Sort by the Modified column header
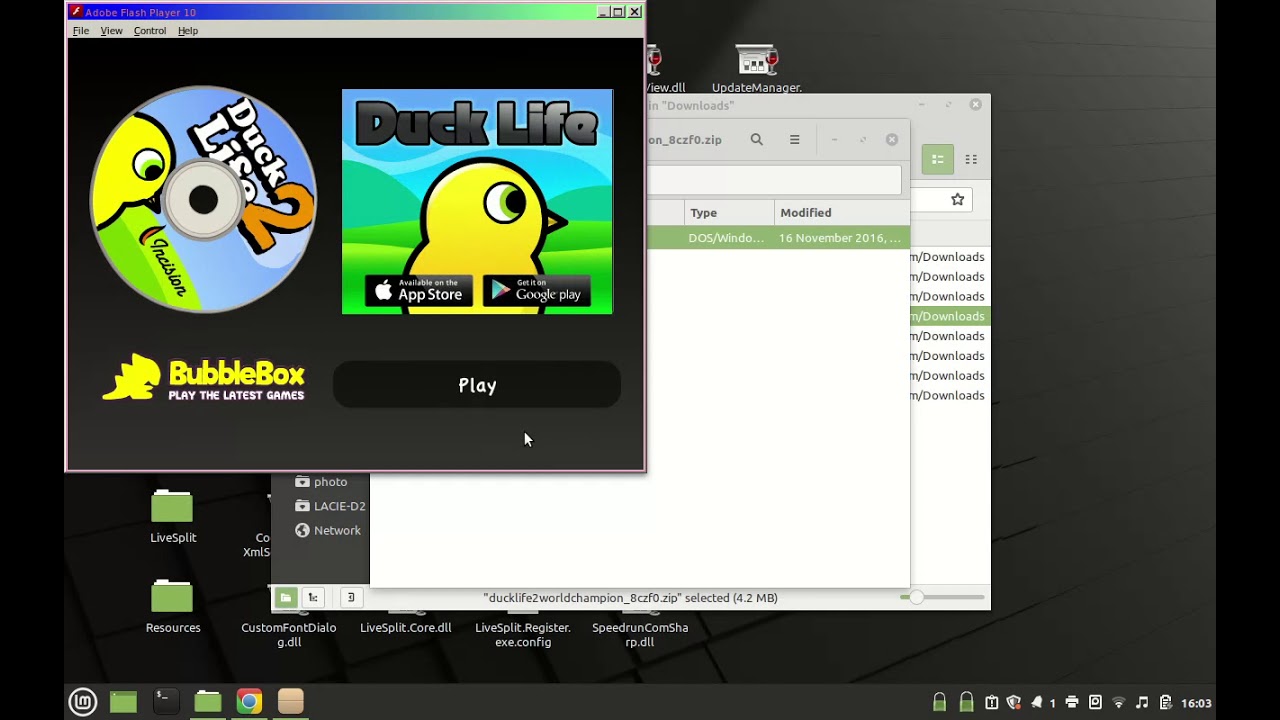 pos(842,213)
